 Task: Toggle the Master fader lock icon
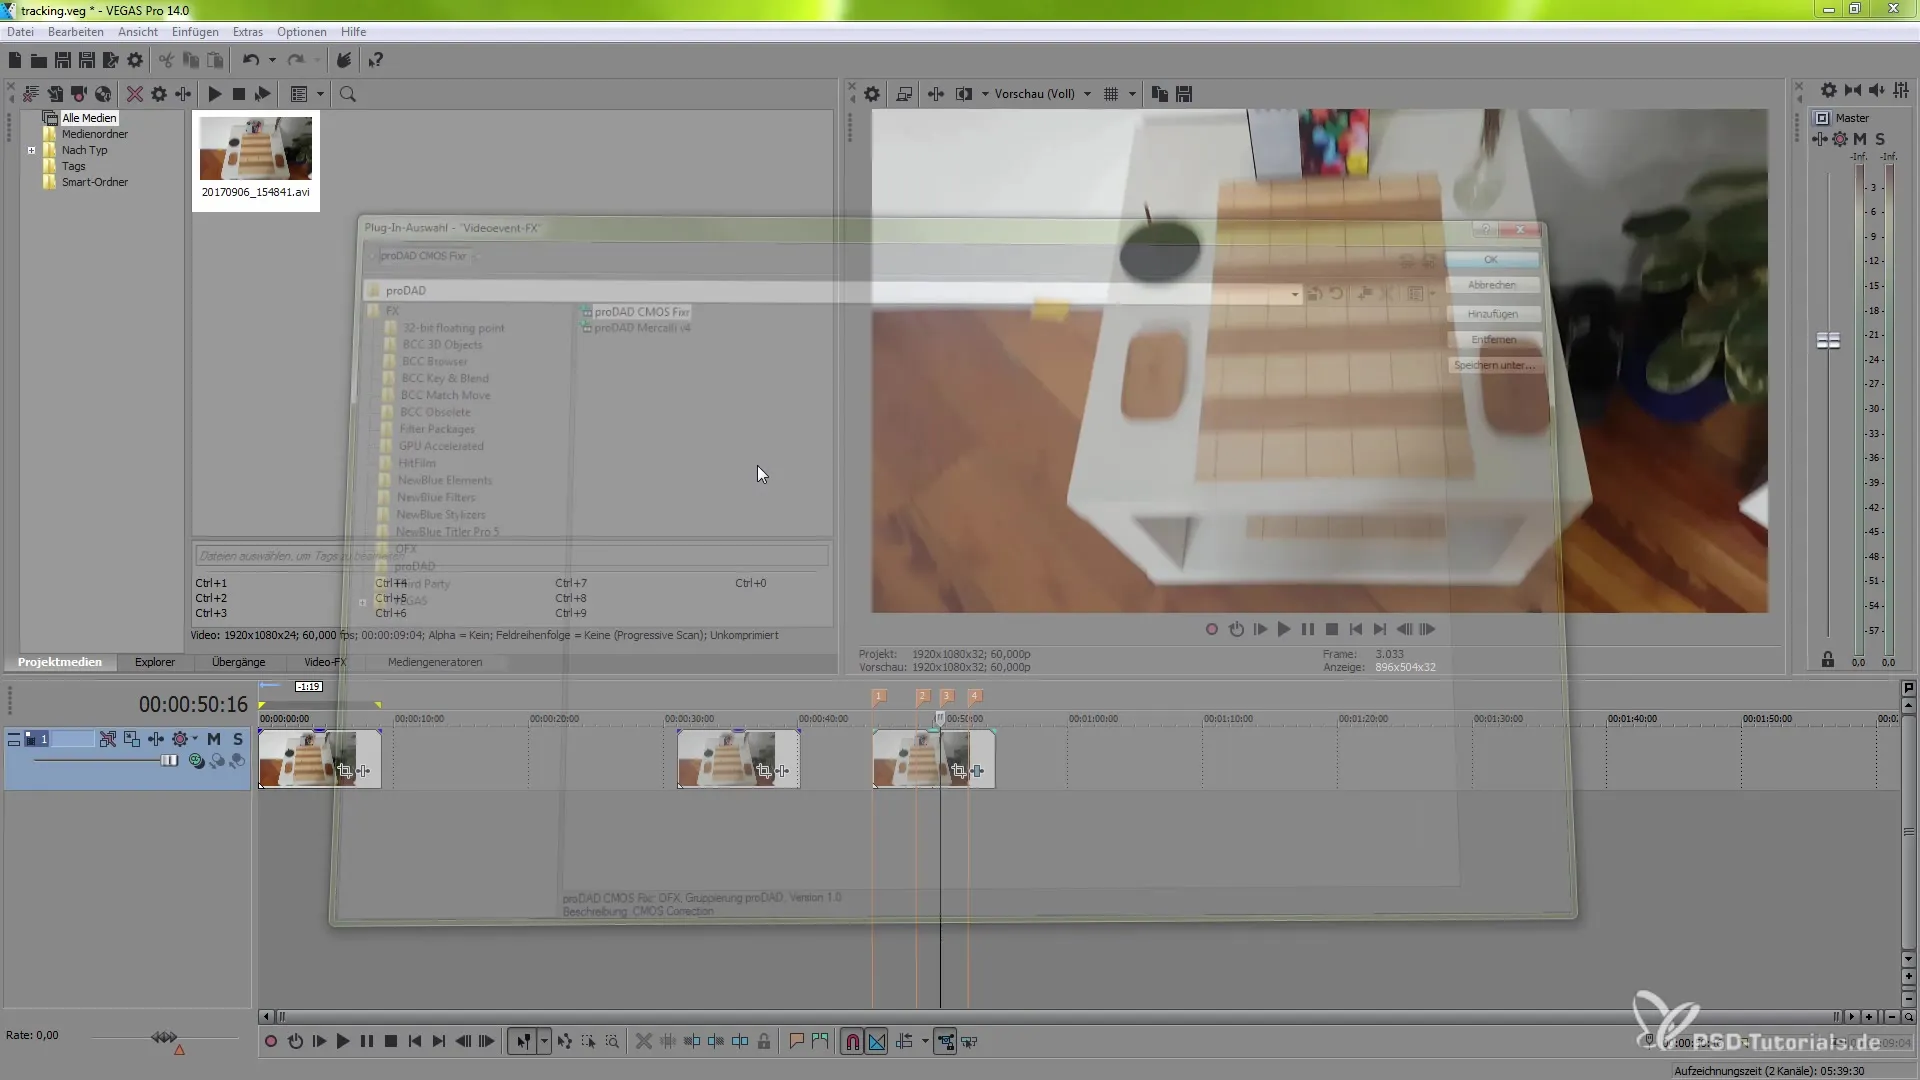[x=1828, y=659]
